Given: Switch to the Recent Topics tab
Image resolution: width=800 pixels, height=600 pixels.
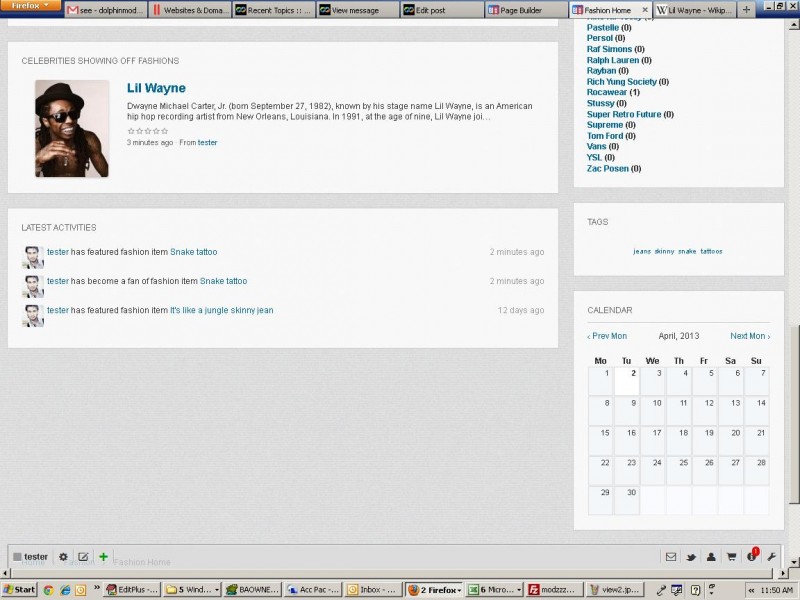Looking at the screenshot, I should pyautogui.click(x=274, y=10).
